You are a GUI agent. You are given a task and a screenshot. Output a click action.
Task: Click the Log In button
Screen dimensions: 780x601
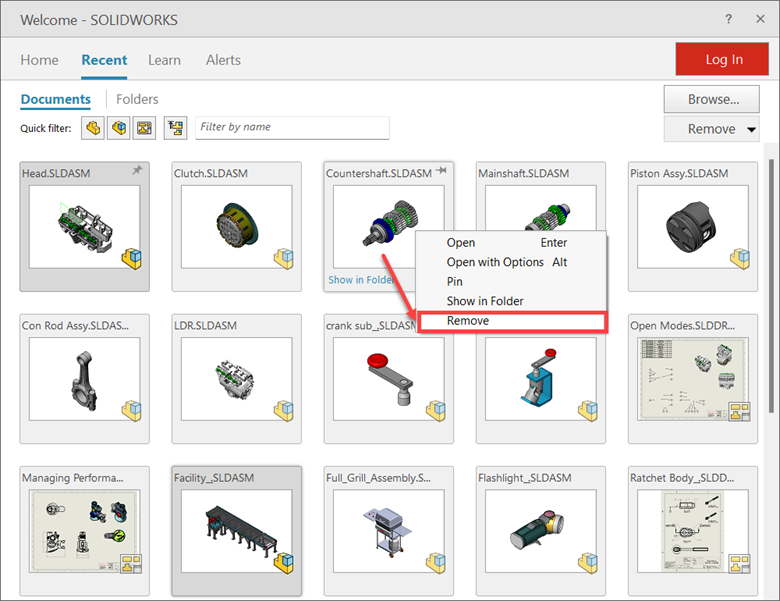tap(722, 59)
